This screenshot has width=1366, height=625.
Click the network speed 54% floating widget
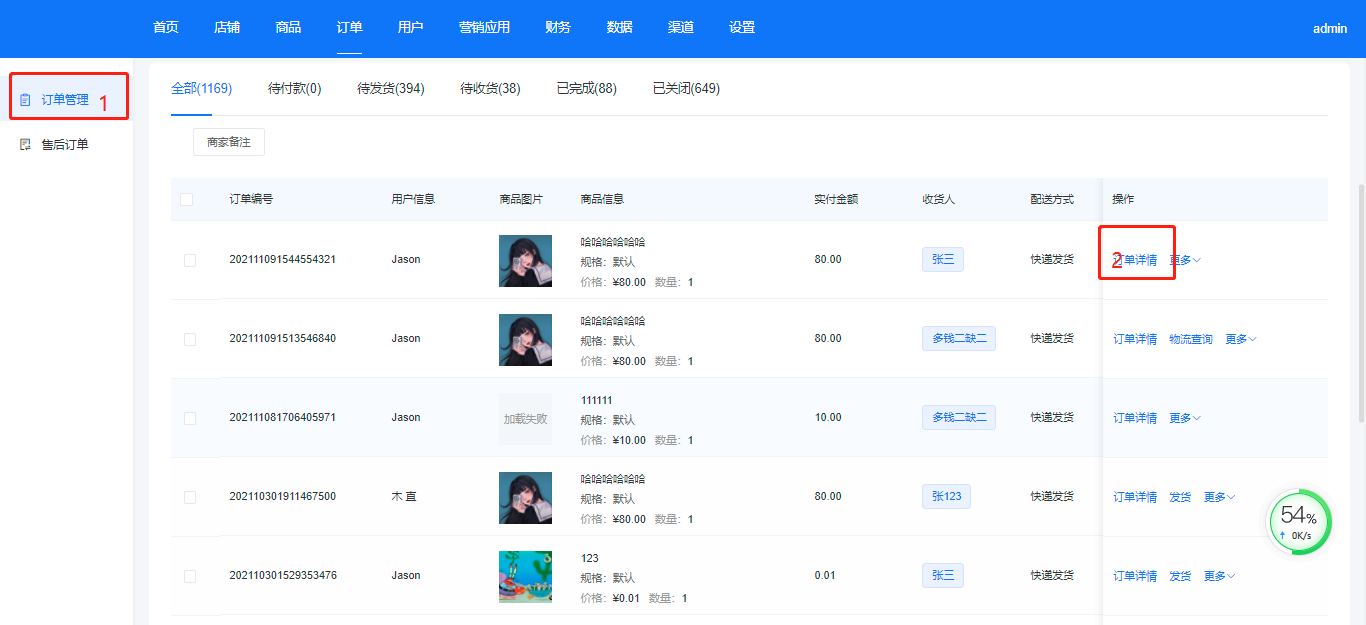pyautogui.click(x=1300, y=522)
